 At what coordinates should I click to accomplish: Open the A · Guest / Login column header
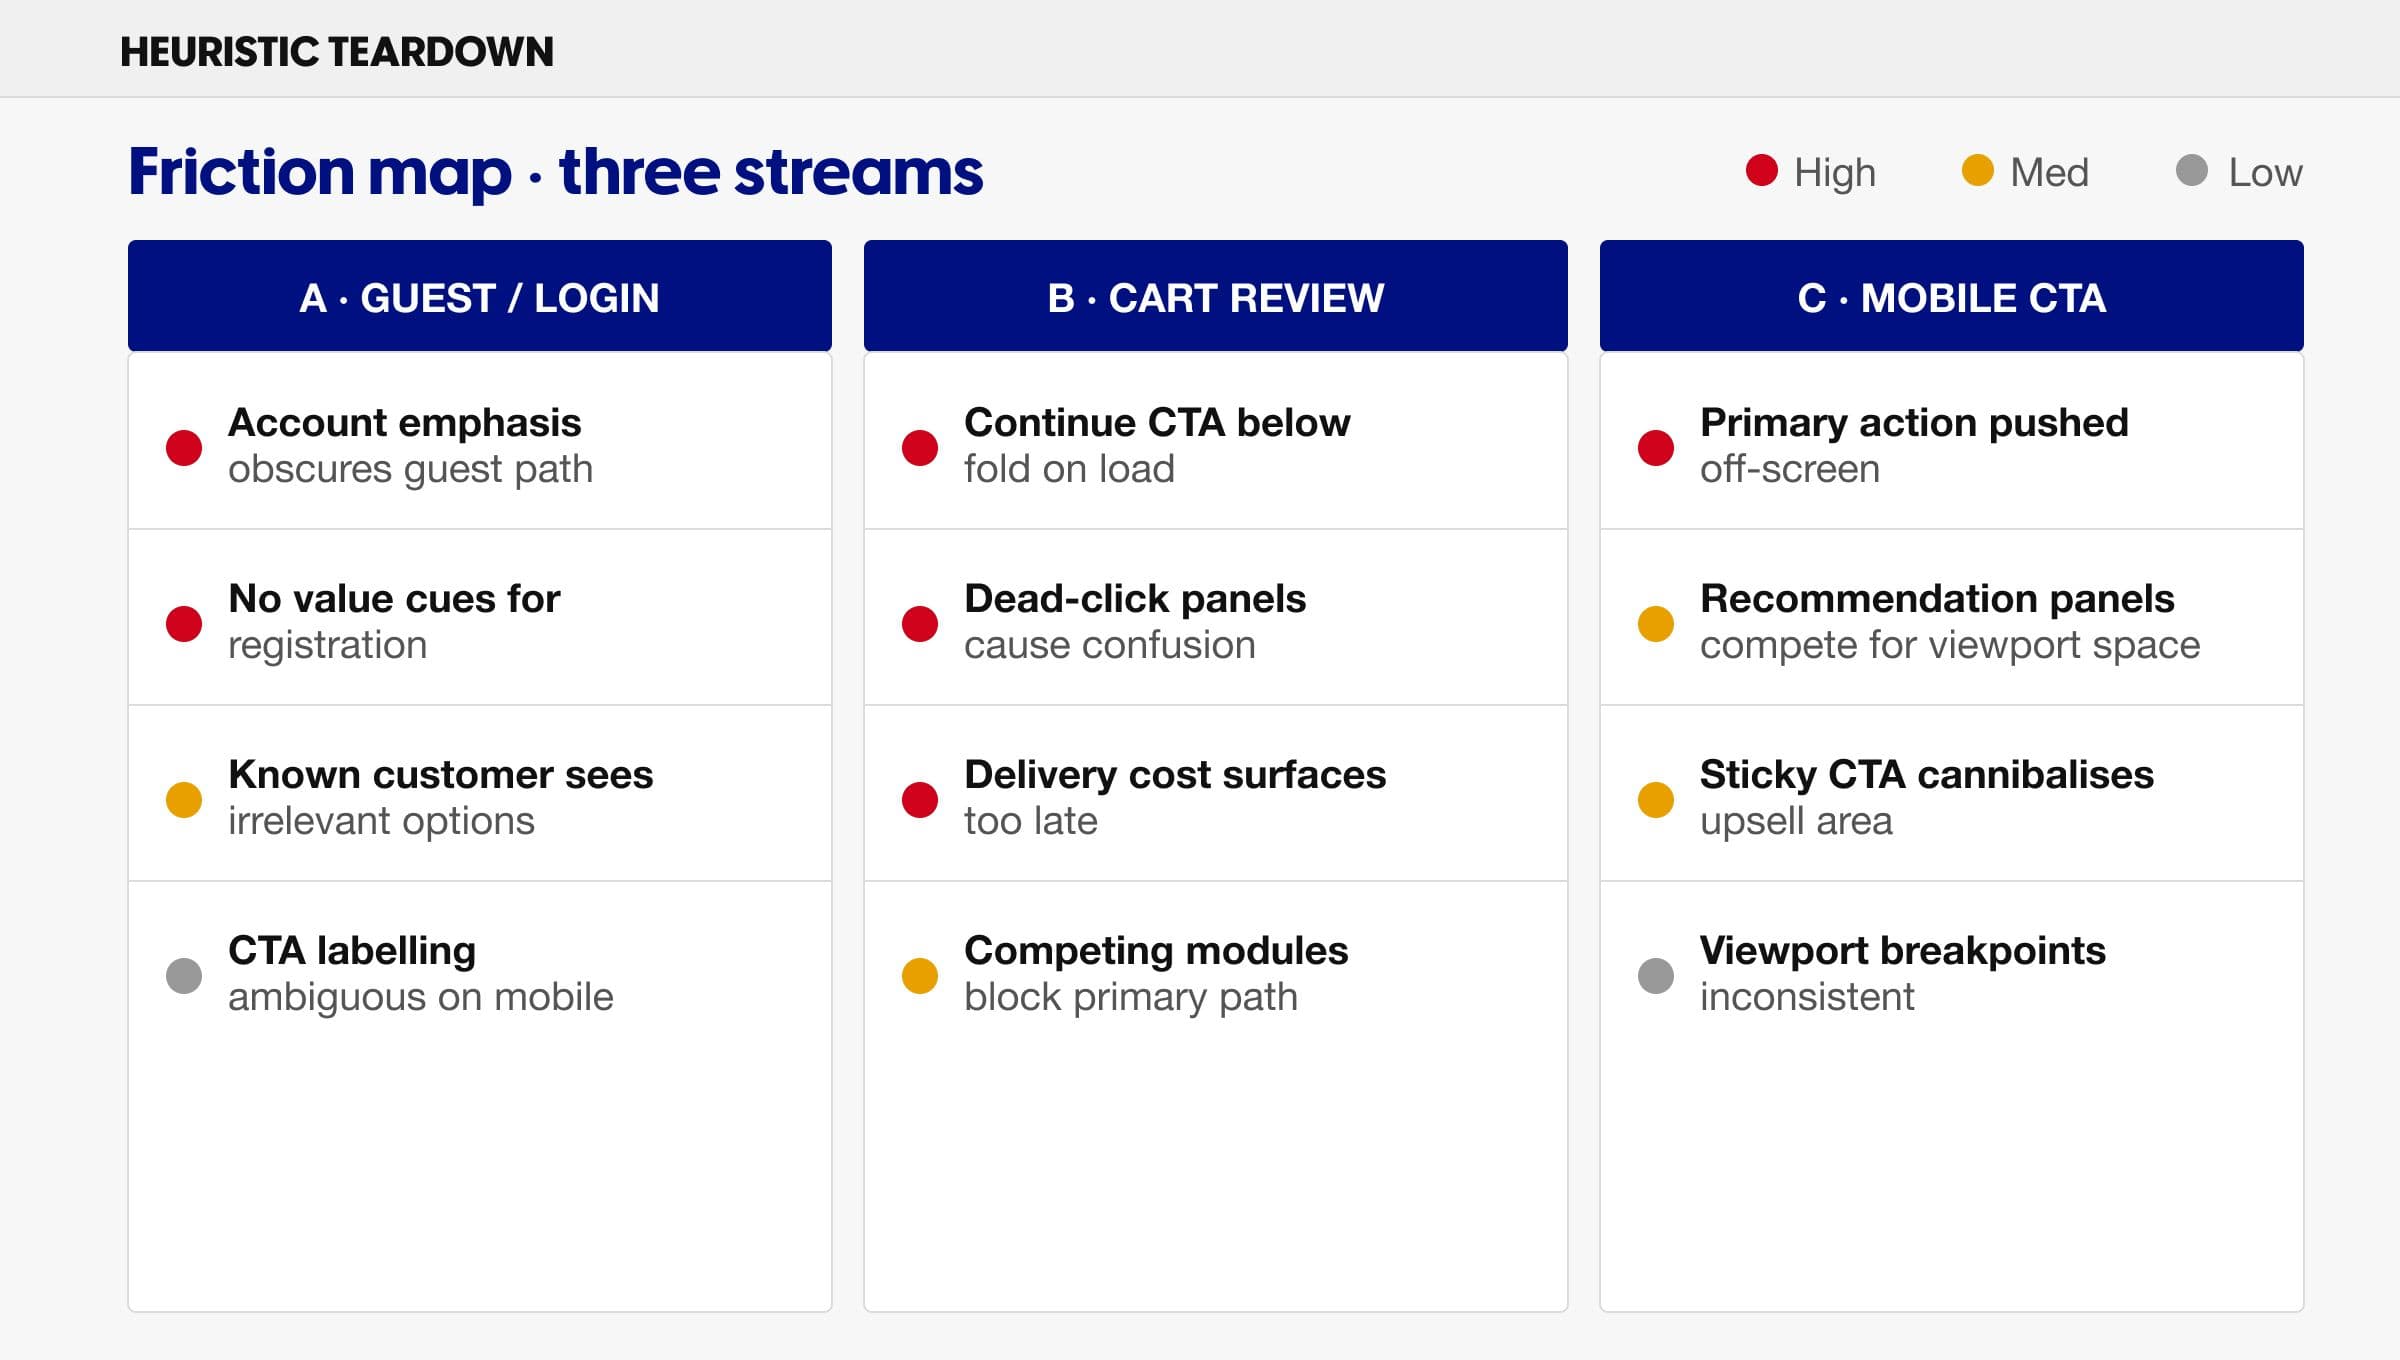(x=480, y=297)
